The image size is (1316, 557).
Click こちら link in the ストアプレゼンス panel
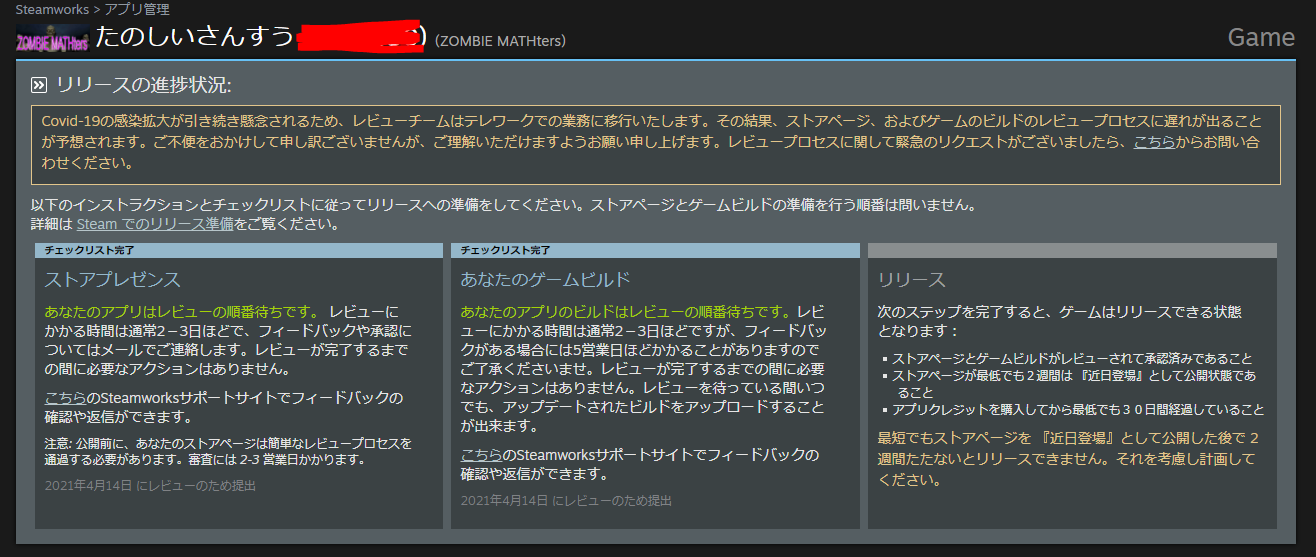[x=64, y=398]
